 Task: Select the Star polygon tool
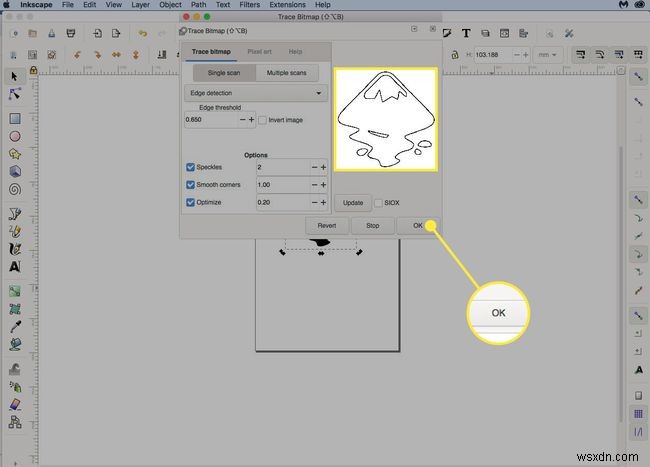tap(15, 154)
